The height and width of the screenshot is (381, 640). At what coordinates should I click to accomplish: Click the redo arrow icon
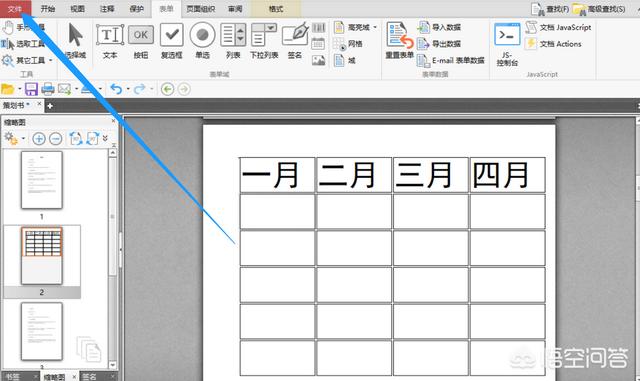click(140, 89)
